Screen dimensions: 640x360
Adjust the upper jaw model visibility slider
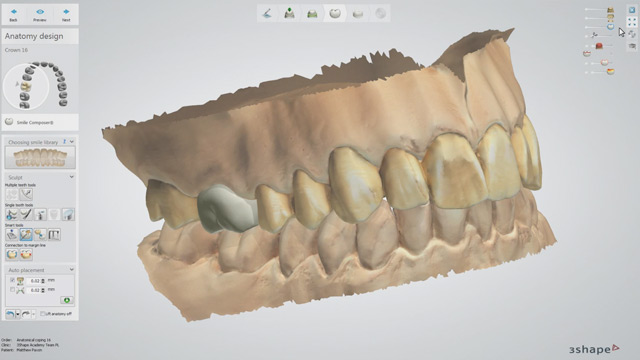tap(599, 9)
